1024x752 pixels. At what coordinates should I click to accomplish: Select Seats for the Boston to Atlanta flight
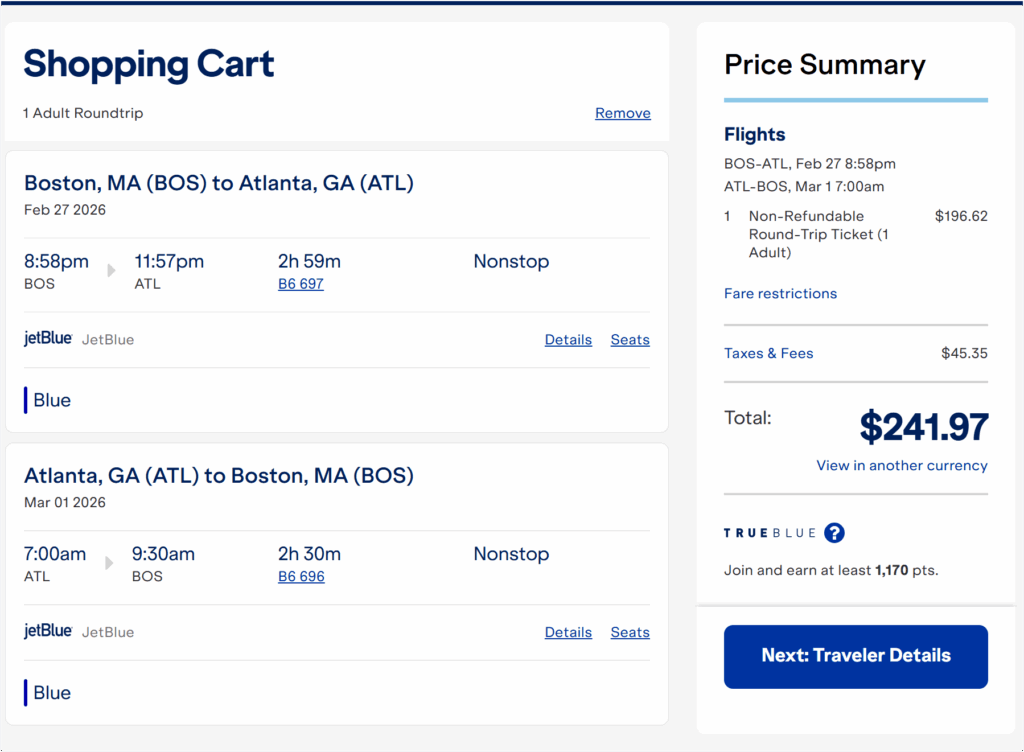click(x=630, y=339)
